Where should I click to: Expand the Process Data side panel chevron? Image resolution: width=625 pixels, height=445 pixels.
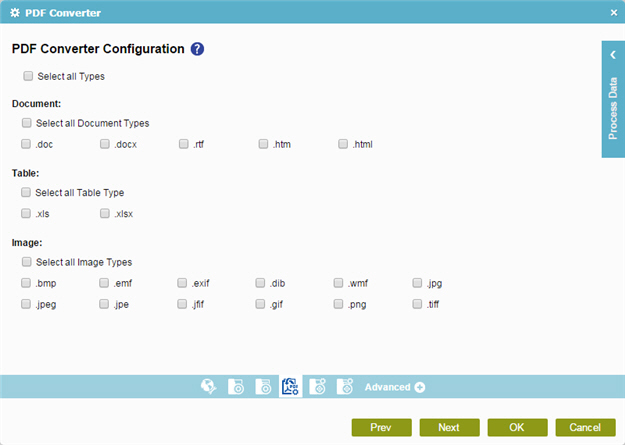[613, 55]
